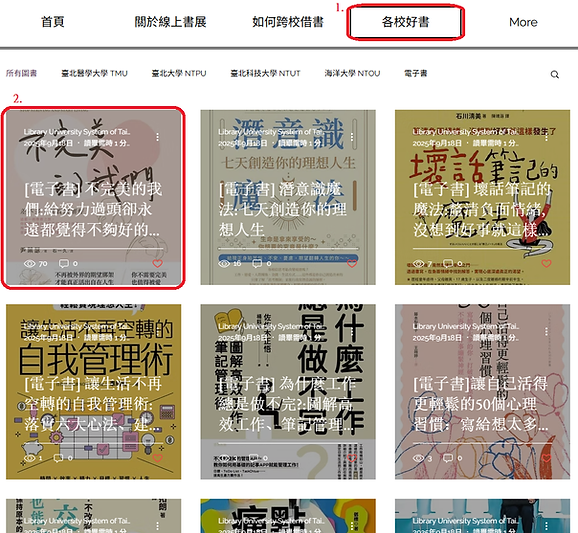Filter by 海洋大學 NTOU category
Viewport: 578px width, 533px height.
click(352, 73)
